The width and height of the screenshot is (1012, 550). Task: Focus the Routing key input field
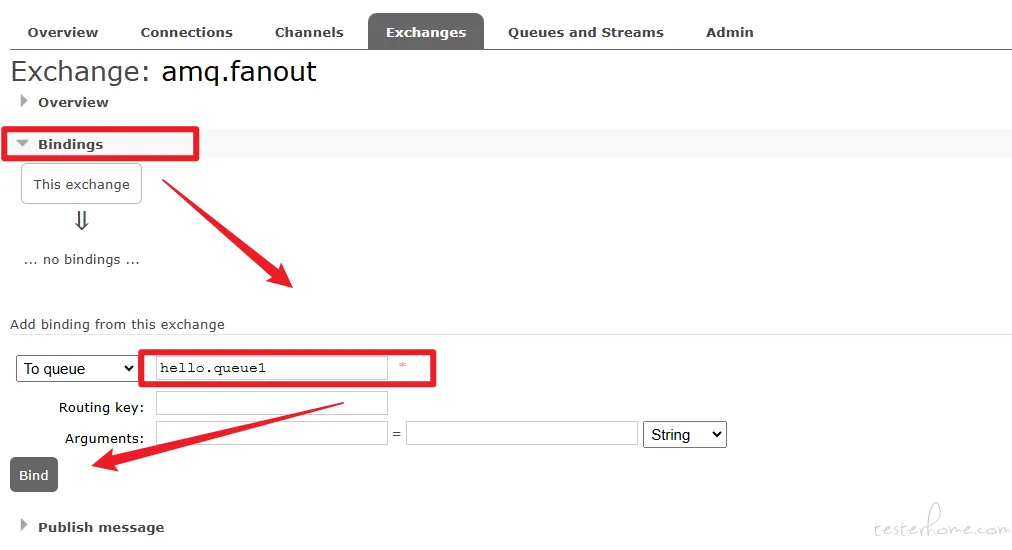(272, 403)
